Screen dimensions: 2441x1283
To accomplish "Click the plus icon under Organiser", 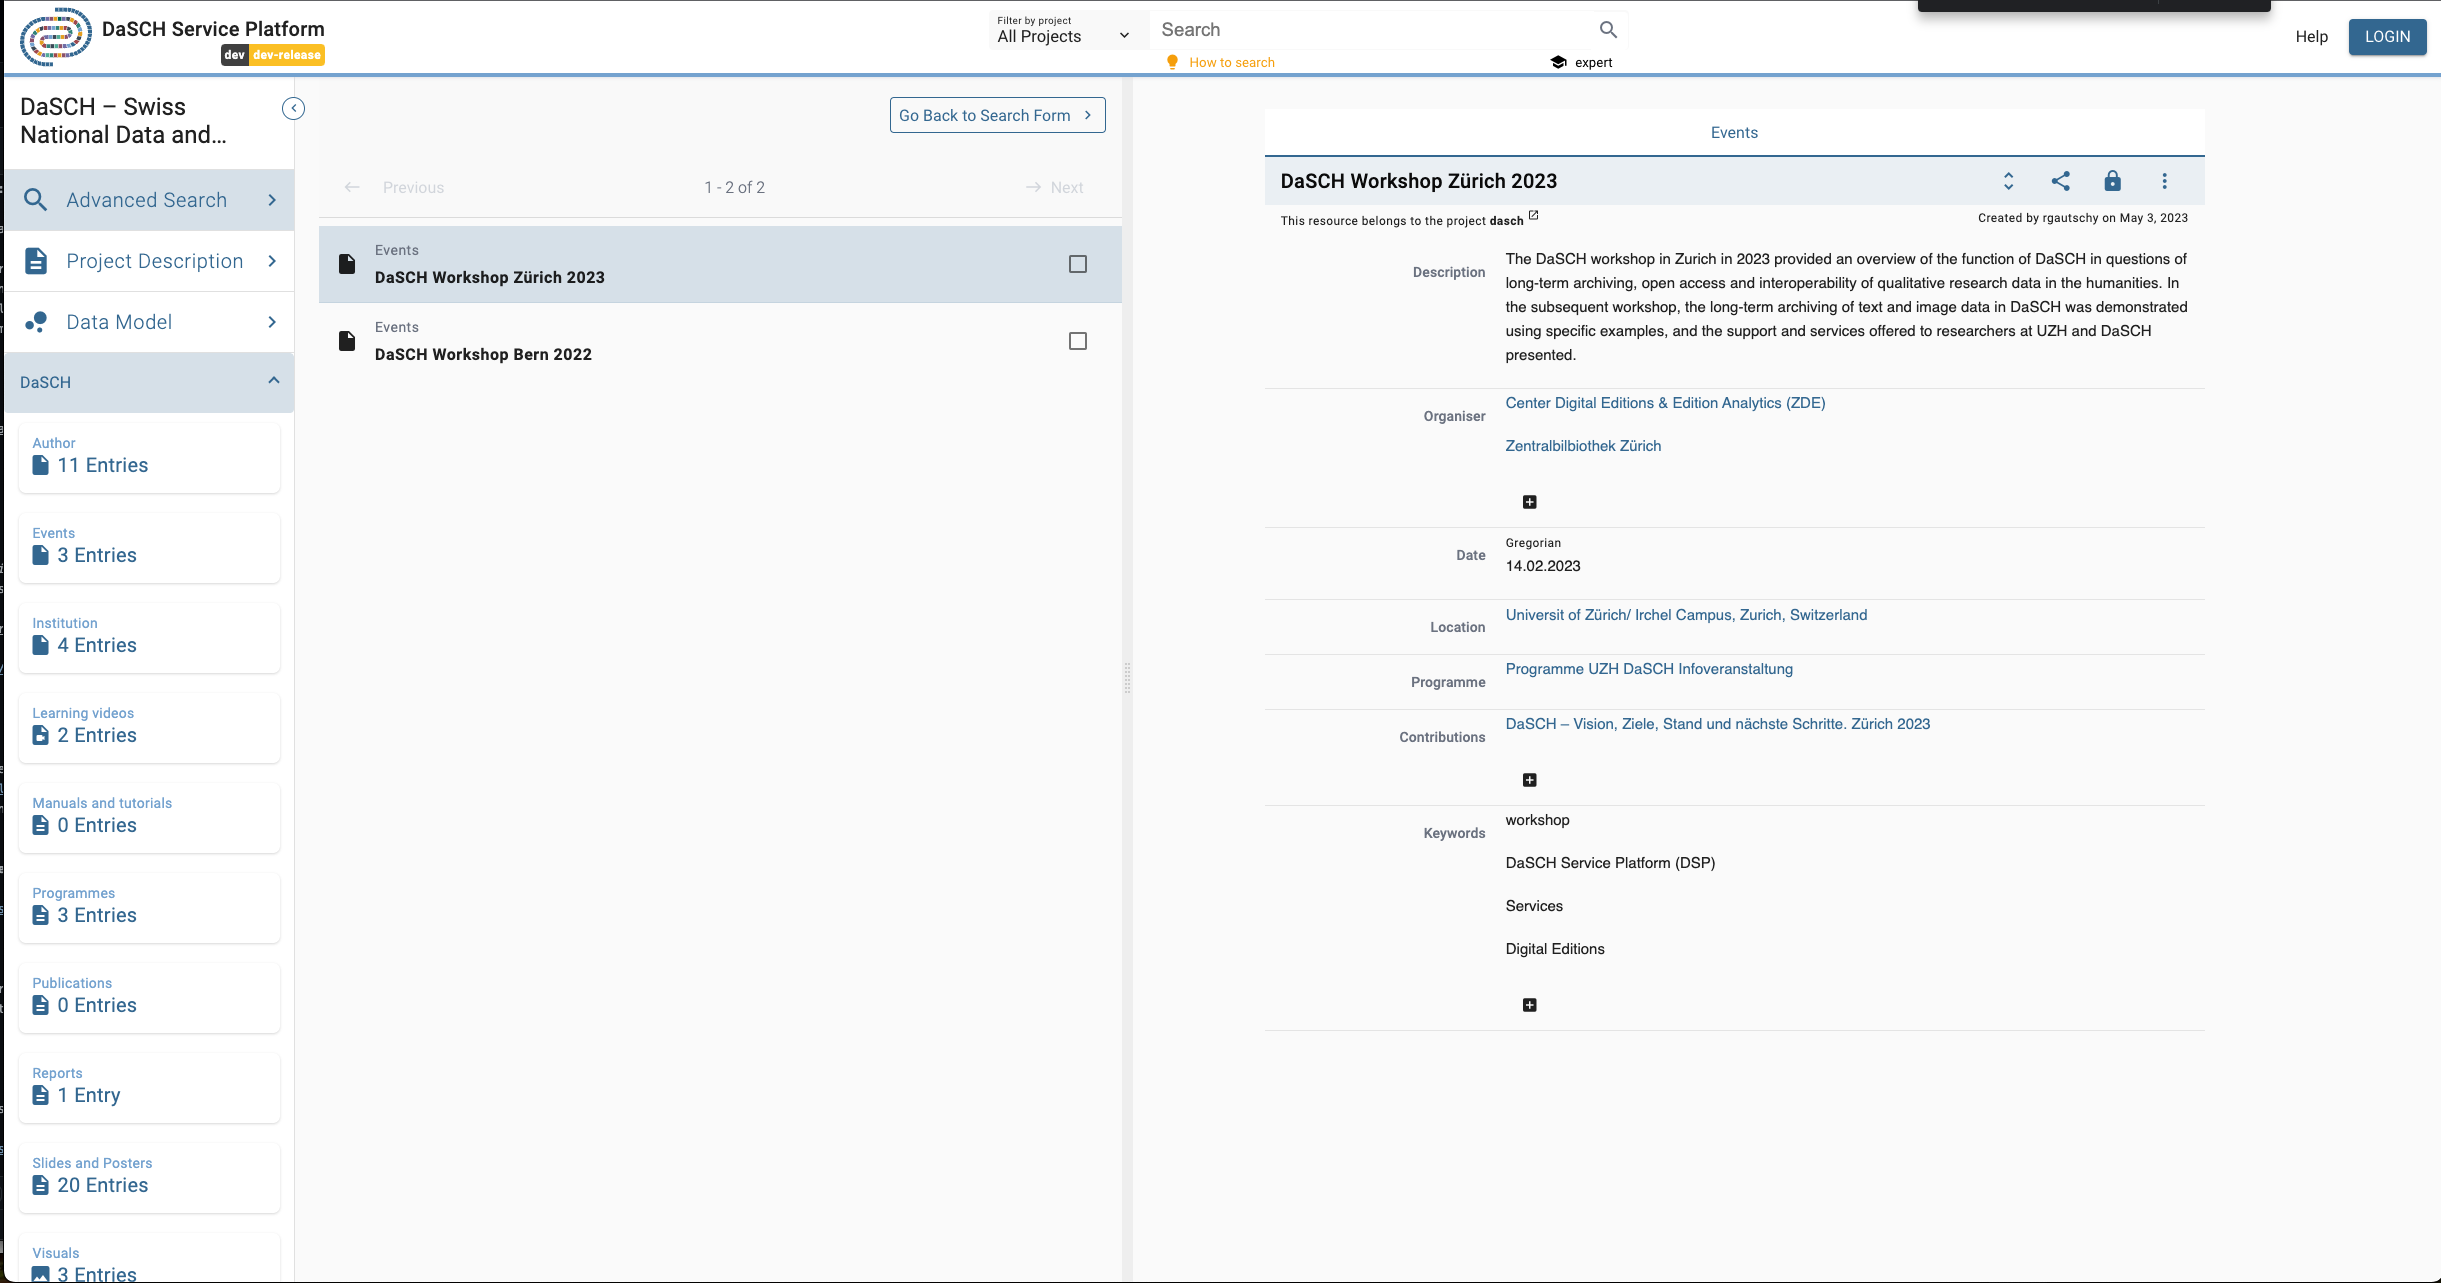I will coord(1529,502).
